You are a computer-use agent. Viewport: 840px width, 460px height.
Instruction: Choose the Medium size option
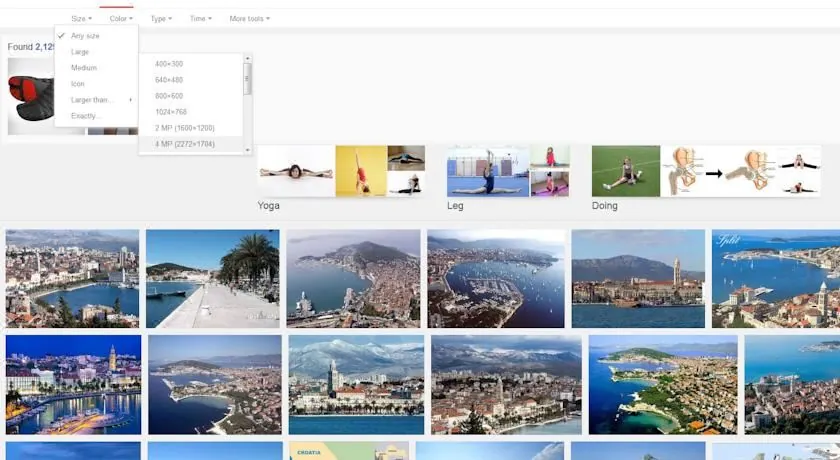[96, 68]
